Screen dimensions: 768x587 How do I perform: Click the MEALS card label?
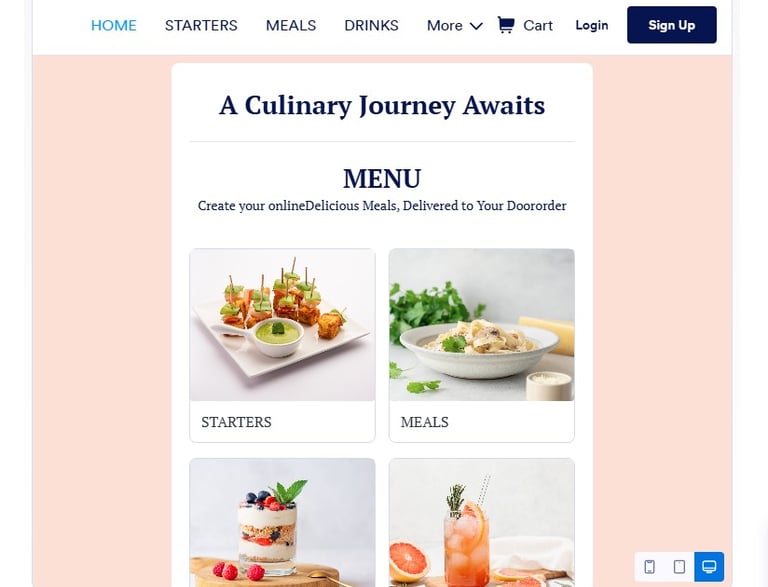coord(424,422)
